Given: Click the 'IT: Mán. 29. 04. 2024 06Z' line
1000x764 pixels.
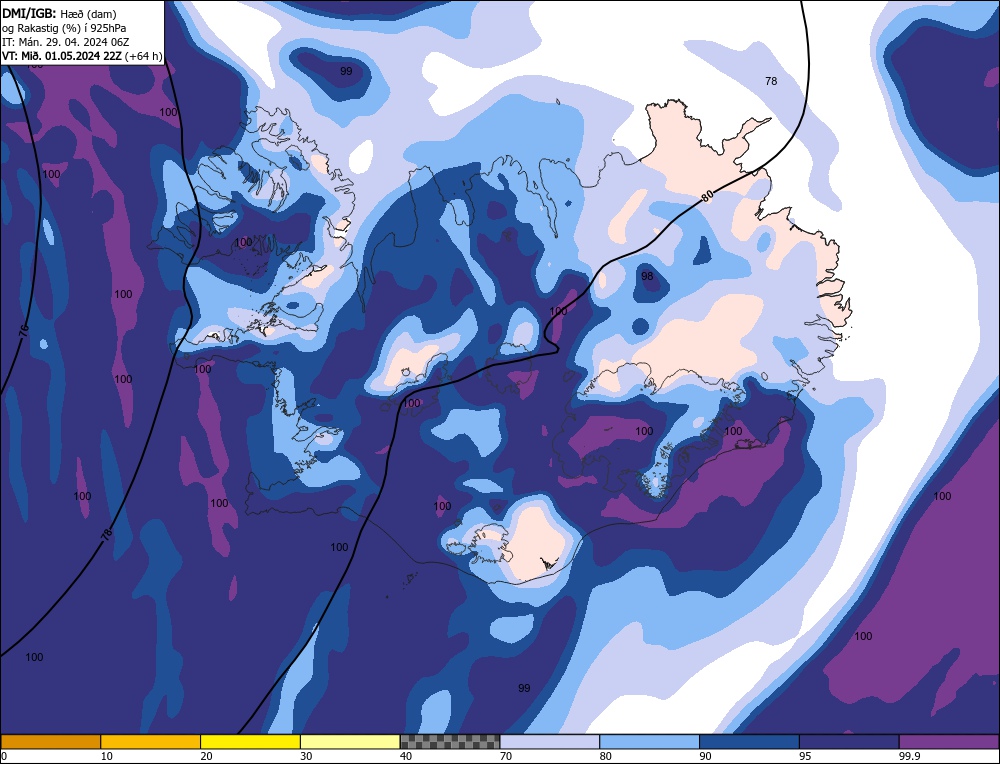Looking at the screenshot, I should 66,42.
